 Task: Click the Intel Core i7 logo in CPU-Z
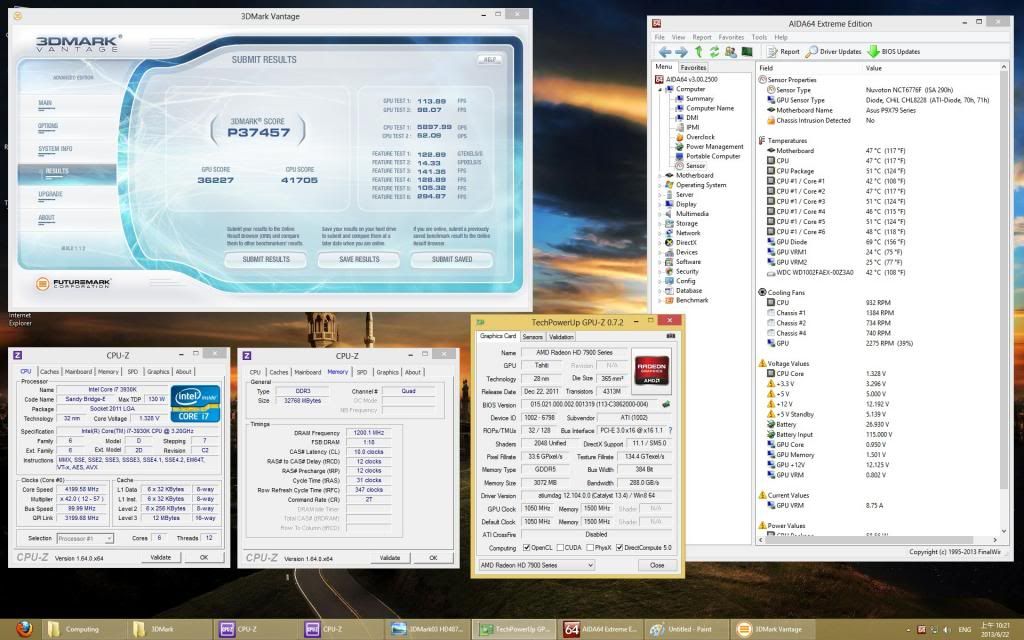coord(195,403)
